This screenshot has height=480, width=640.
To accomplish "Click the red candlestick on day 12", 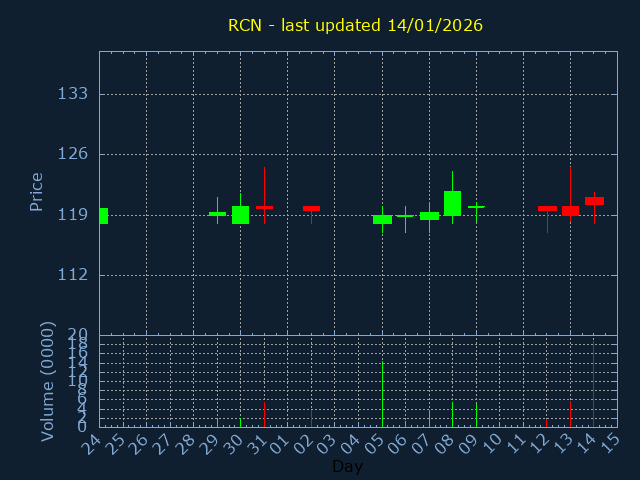I will [x=547, y=208].
